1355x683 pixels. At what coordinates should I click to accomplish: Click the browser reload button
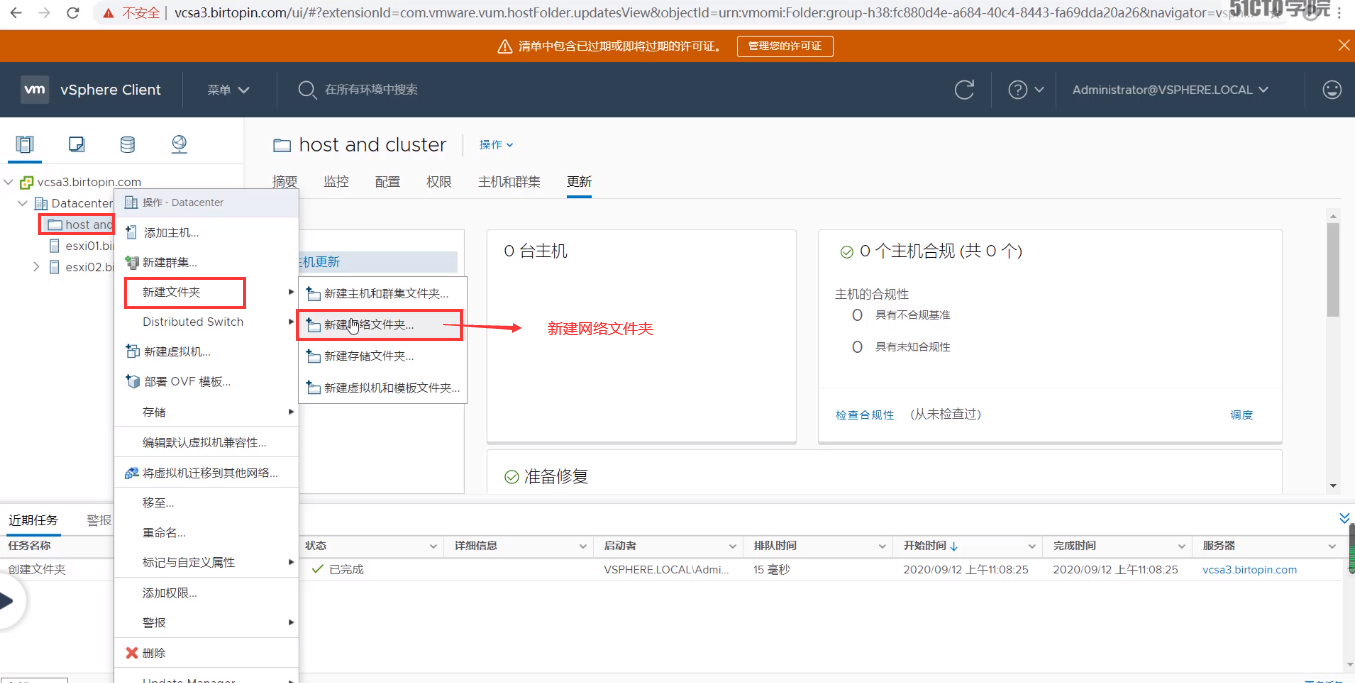point(73,13)
